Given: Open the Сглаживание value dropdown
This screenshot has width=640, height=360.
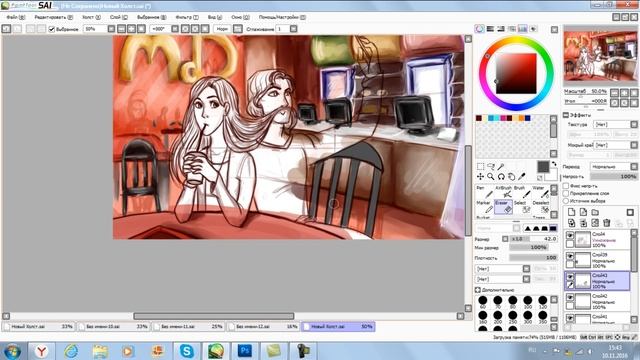Looking at the screenshot, I should click(293, 29).
